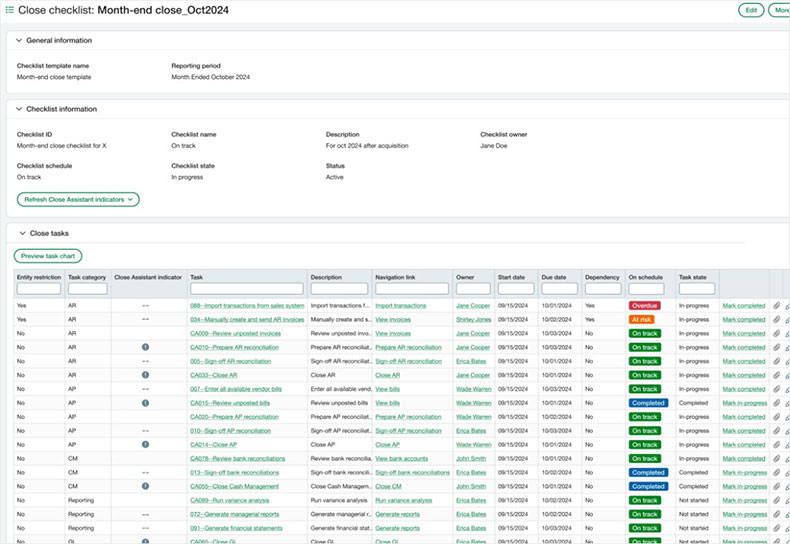
Task: Collapse the Close tasks section
Action: 22,233
